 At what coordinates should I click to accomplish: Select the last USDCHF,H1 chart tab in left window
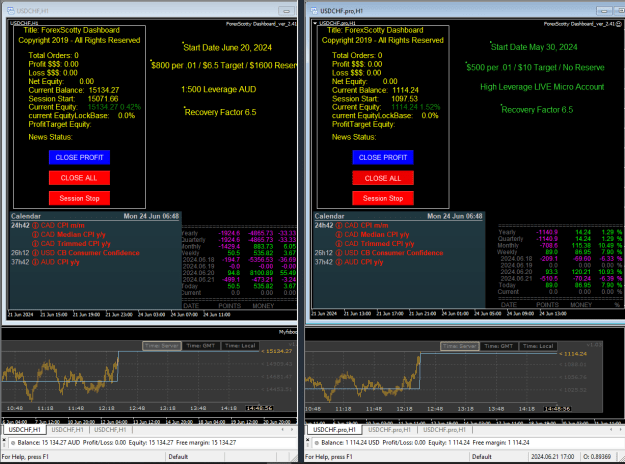(x=110, y=430)
